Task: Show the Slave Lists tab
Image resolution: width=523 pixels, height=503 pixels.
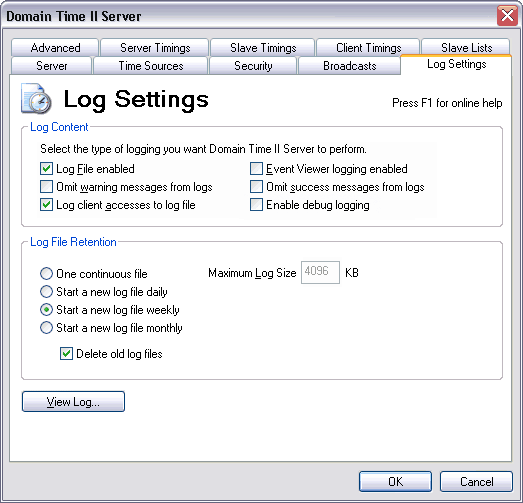Action: (466, 48)
